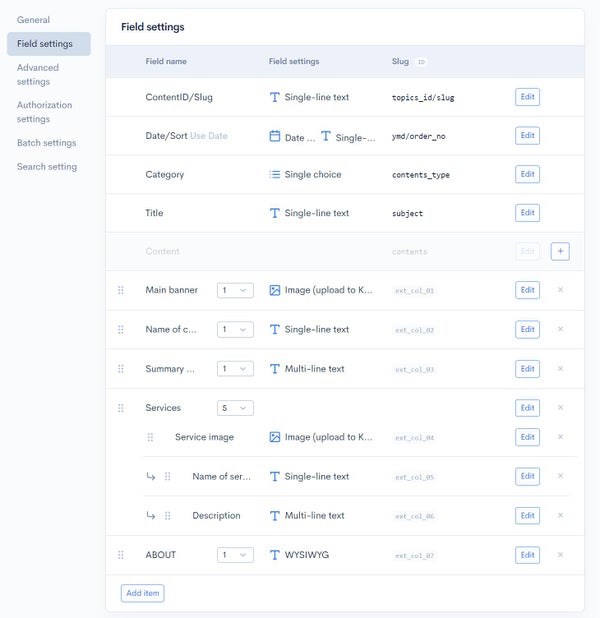Click the text icon in Title row
600x618 pixels.
tap(275, 213)
